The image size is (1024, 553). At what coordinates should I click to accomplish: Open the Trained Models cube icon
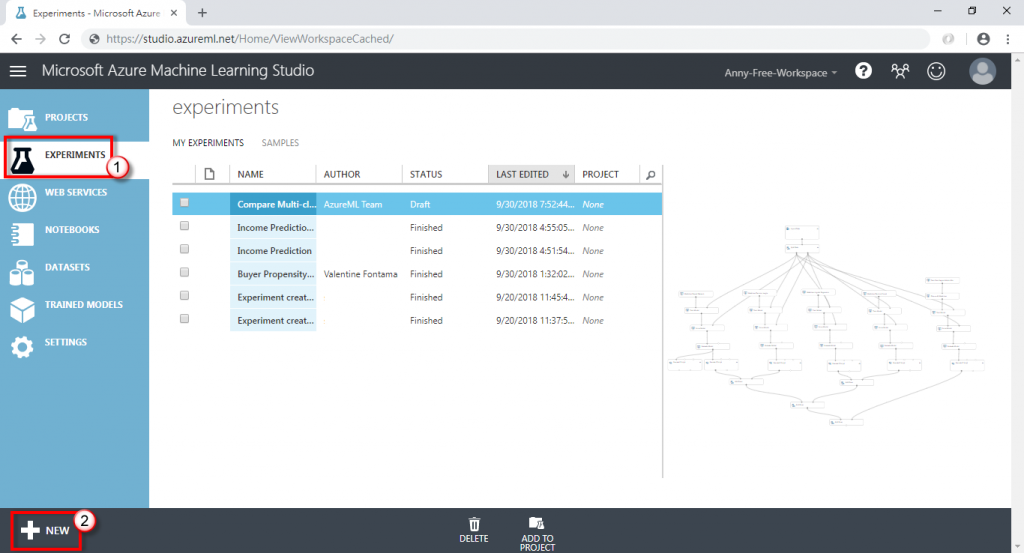[22, 310]
